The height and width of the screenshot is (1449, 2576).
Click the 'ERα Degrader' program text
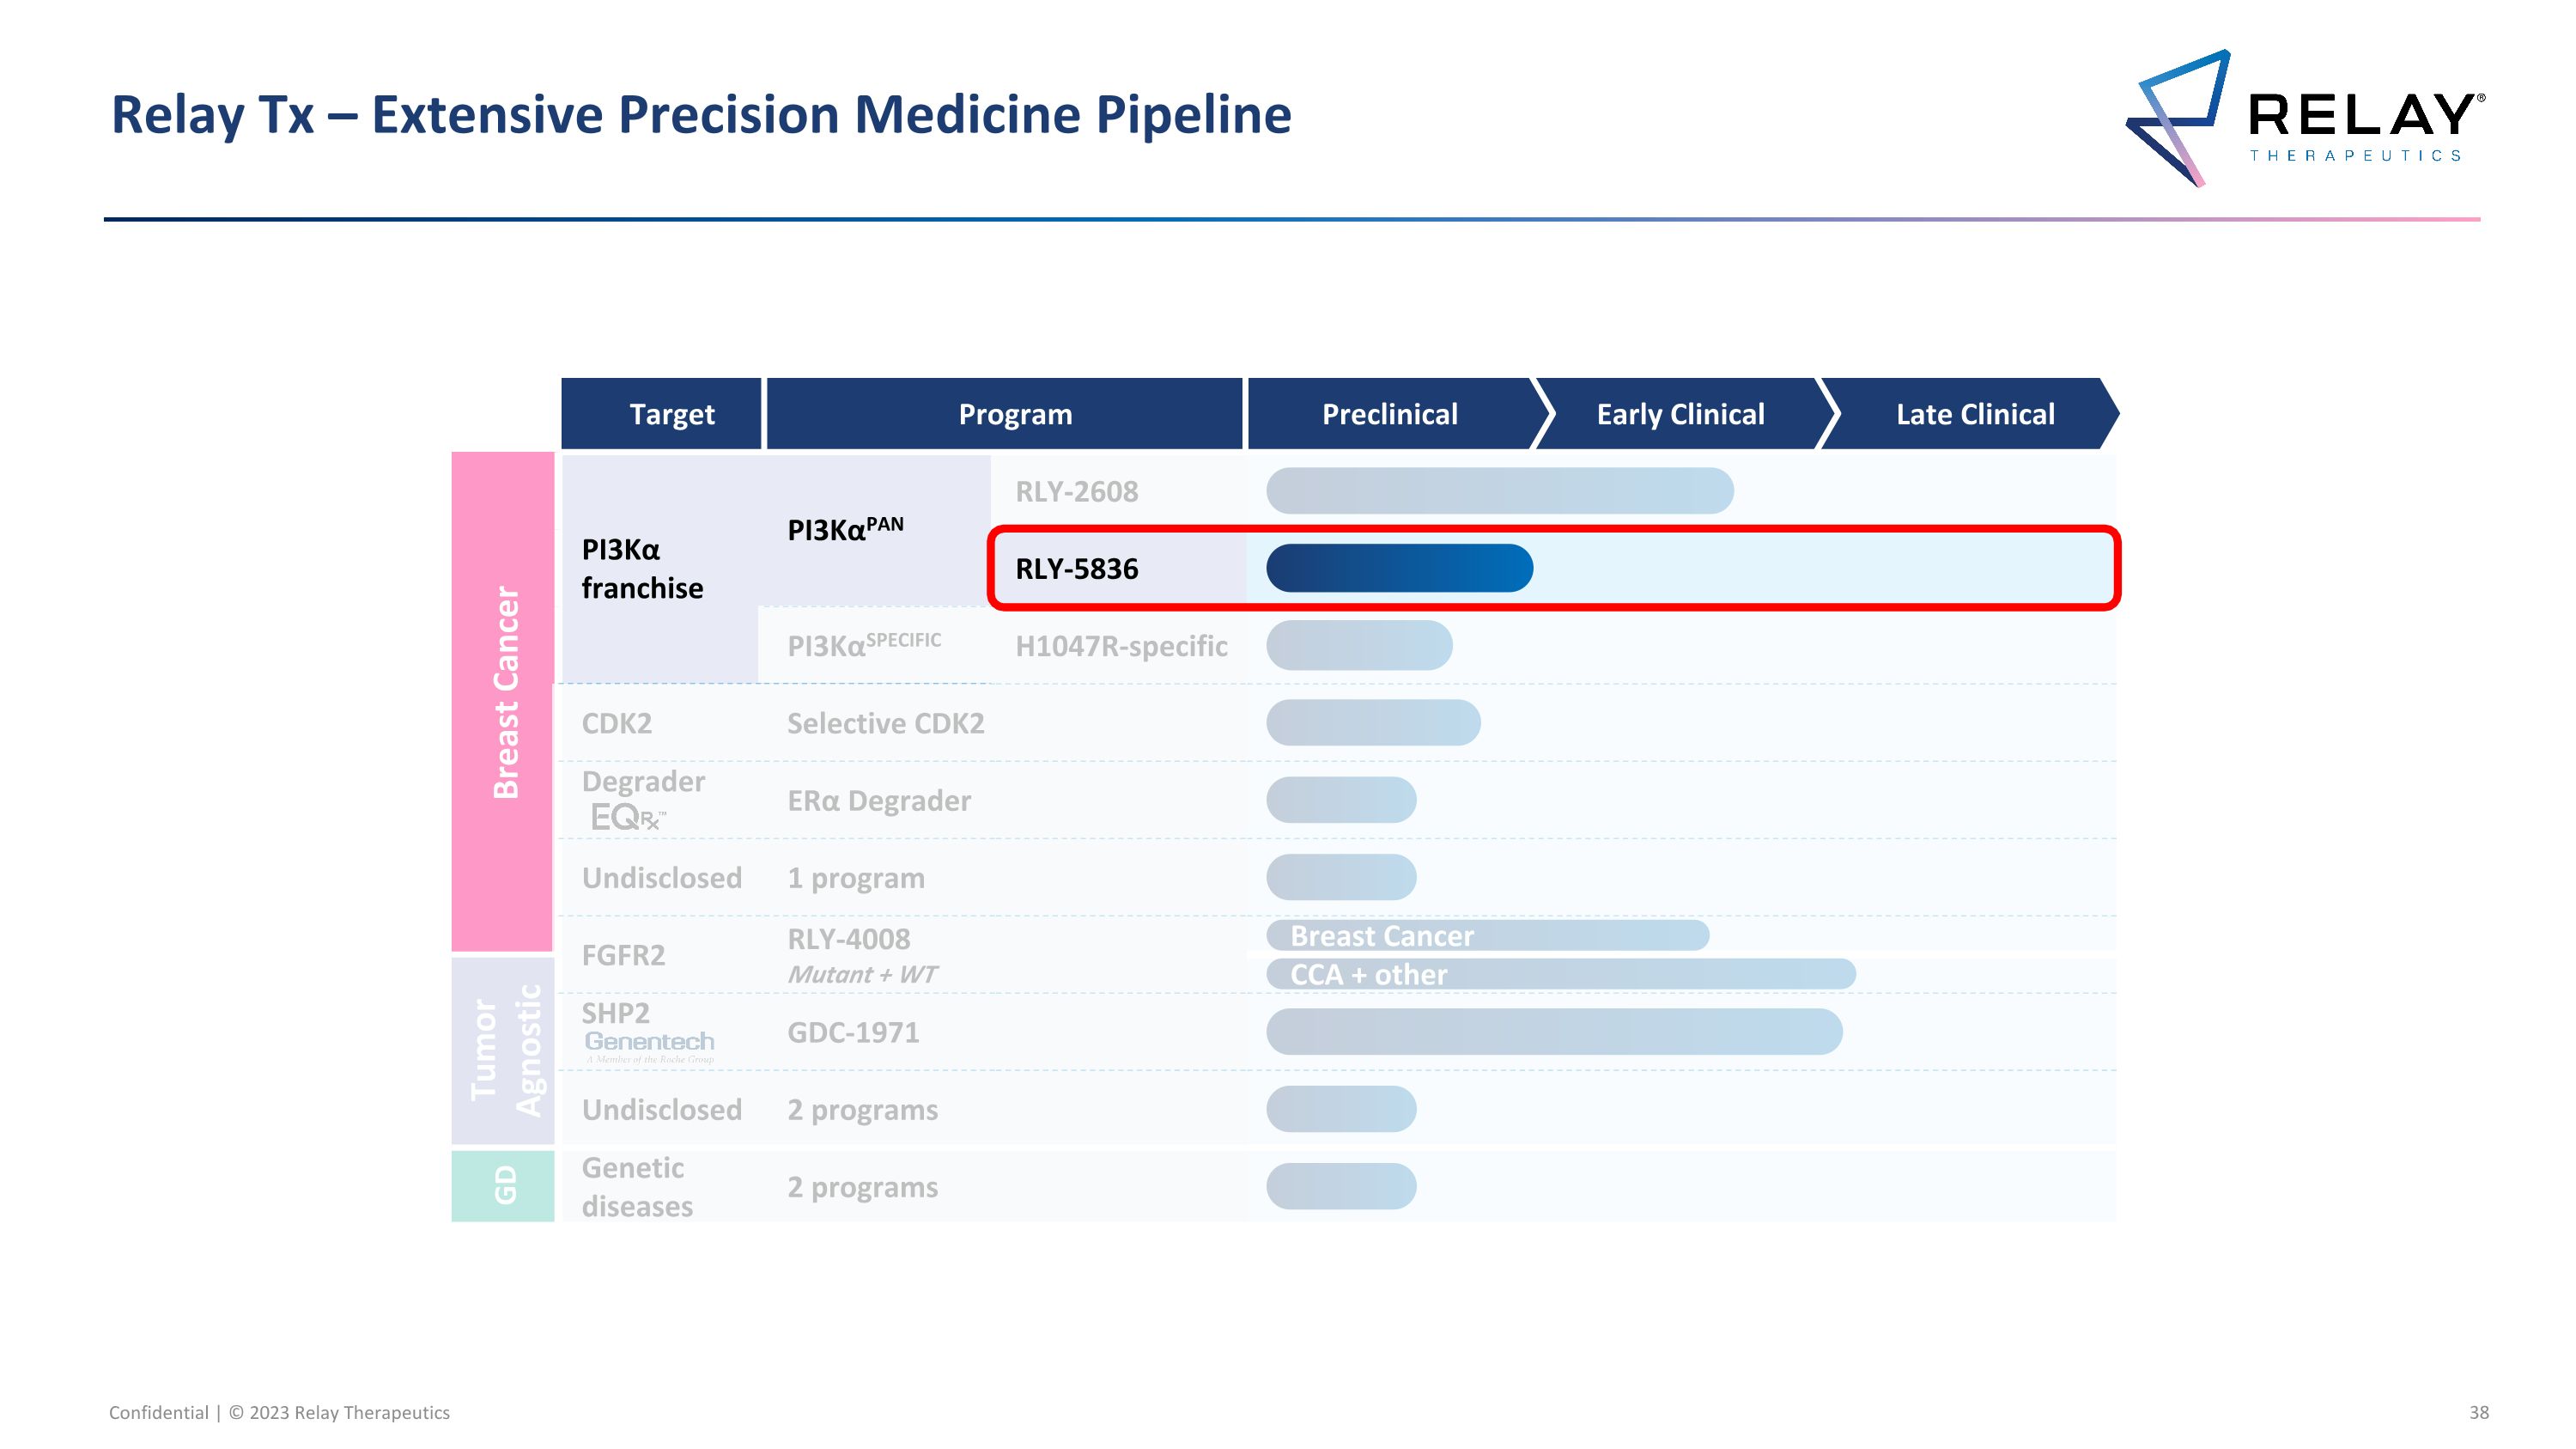(879, 801)
